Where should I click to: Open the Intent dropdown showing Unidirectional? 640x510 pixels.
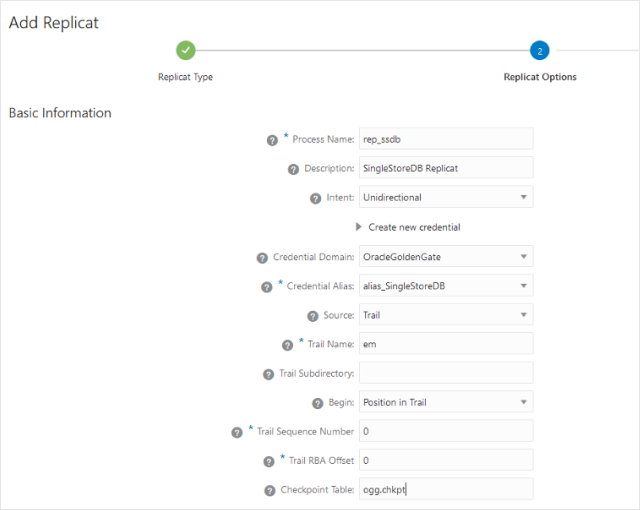point(446,197)
